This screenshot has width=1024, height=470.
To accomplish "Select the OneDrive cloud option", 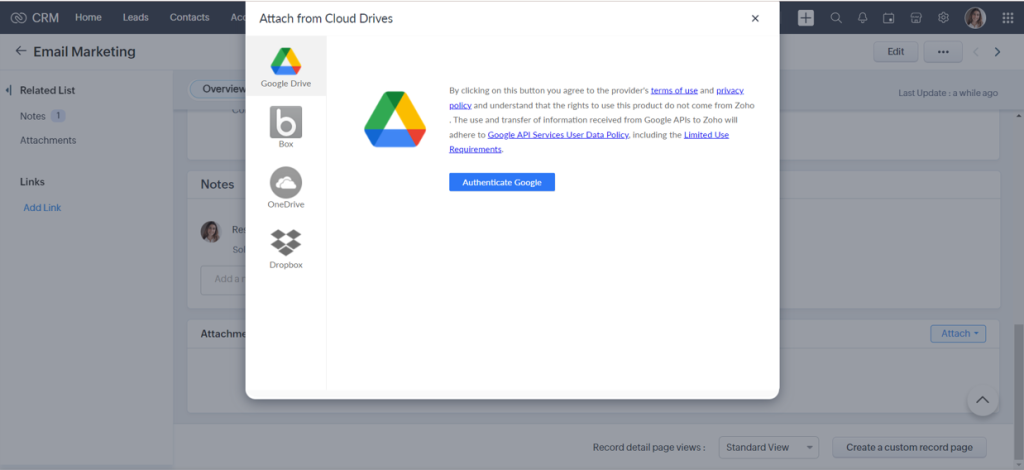I will [x=285, y=188].
